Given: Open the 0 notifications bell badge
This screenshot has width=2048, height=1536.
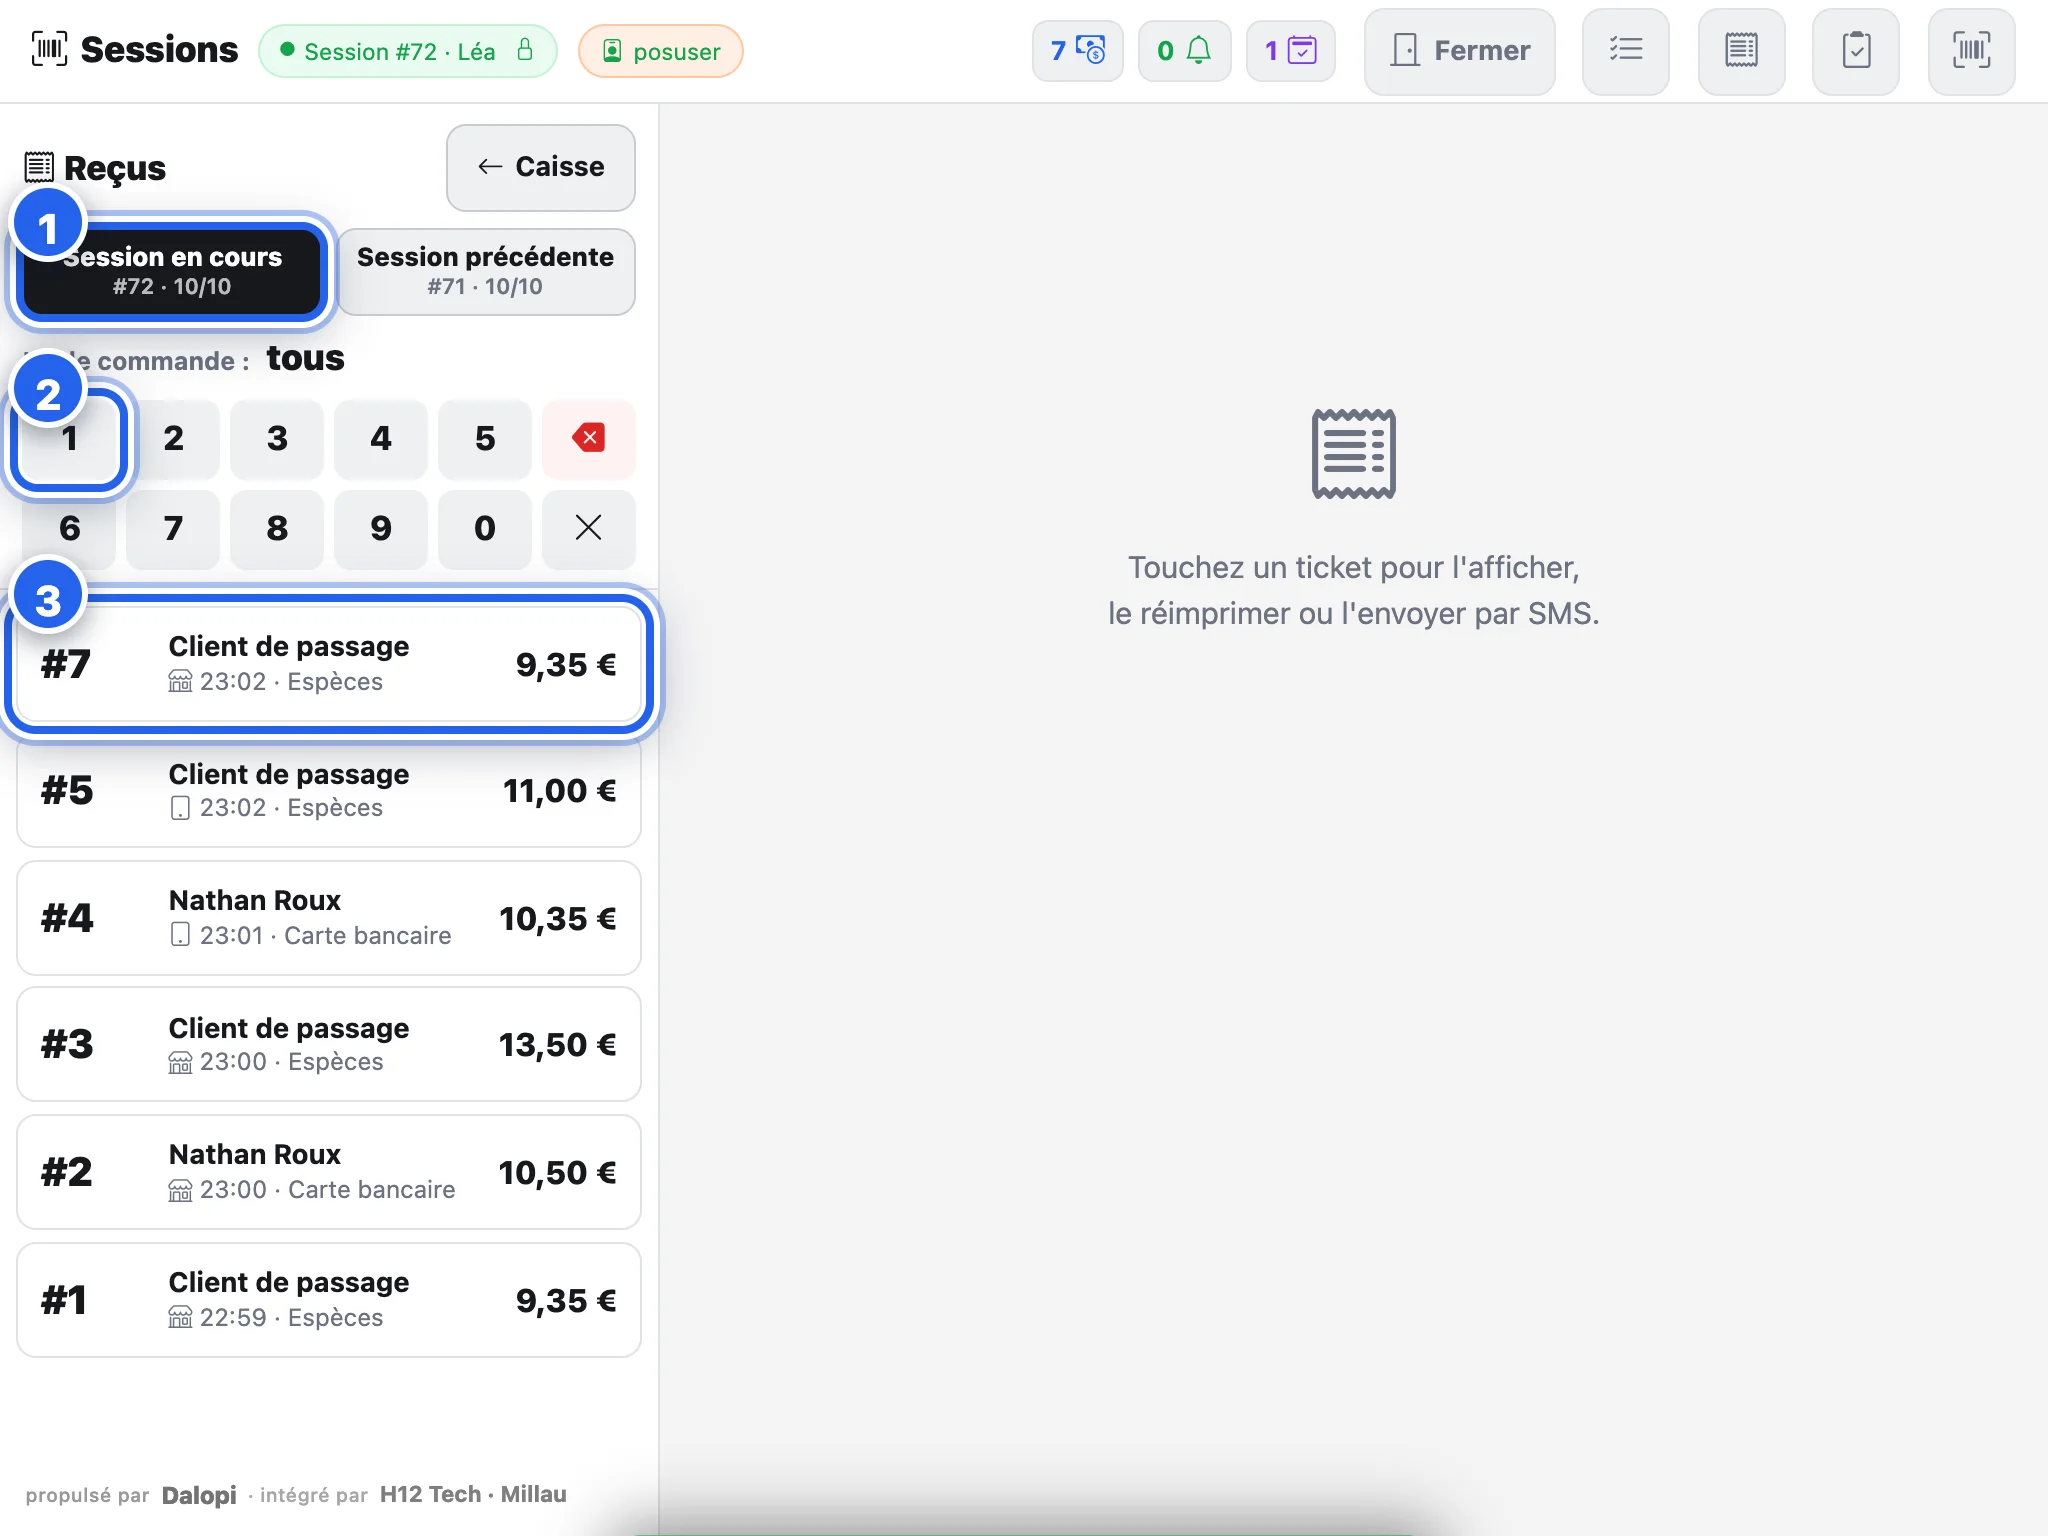Looking at the screenshot, I should pyautogui.click(x=1184, y=51).
